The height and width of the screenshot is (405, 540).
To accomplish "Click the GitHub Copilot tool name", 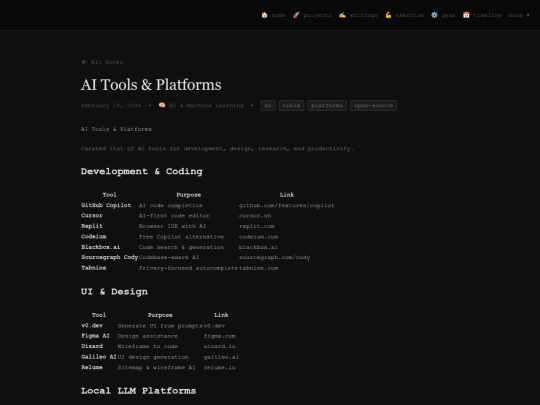I will tap(106, 205).
